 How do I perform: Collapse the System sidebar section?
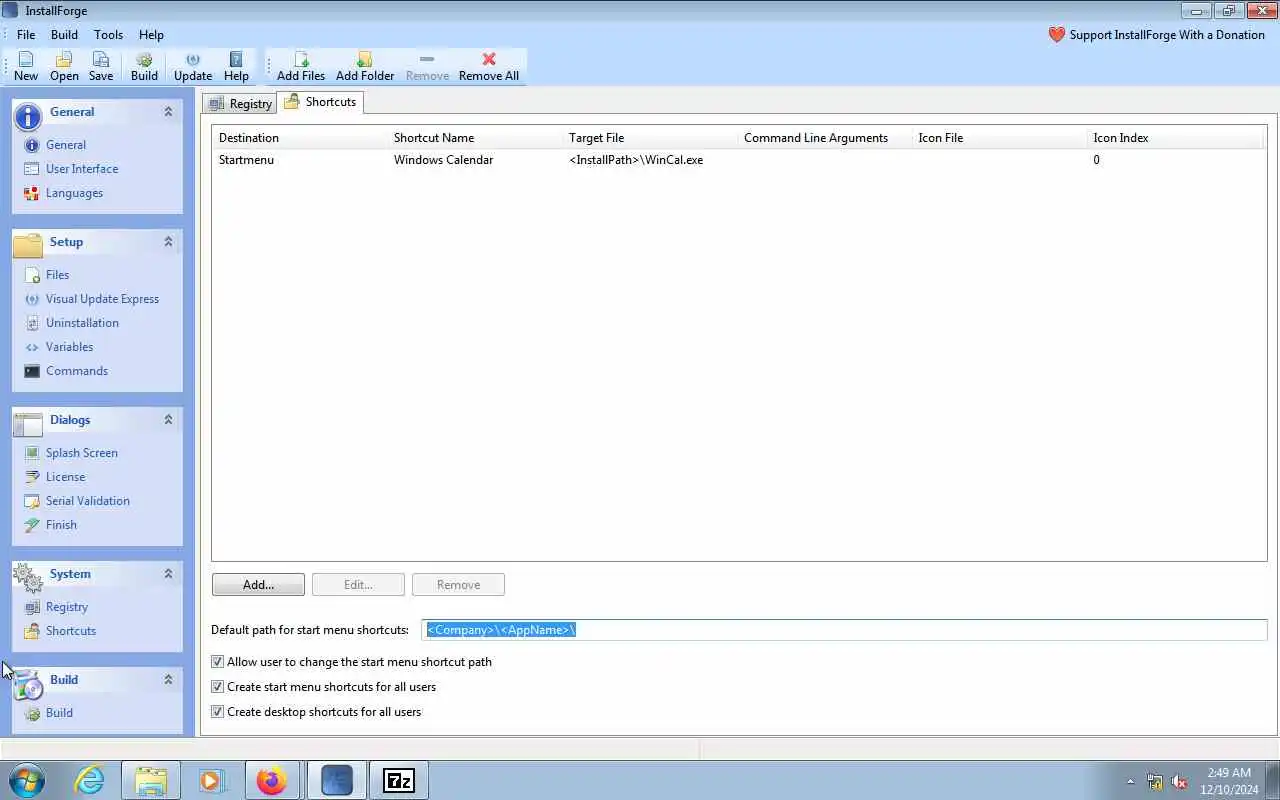[x=168, y=574]
